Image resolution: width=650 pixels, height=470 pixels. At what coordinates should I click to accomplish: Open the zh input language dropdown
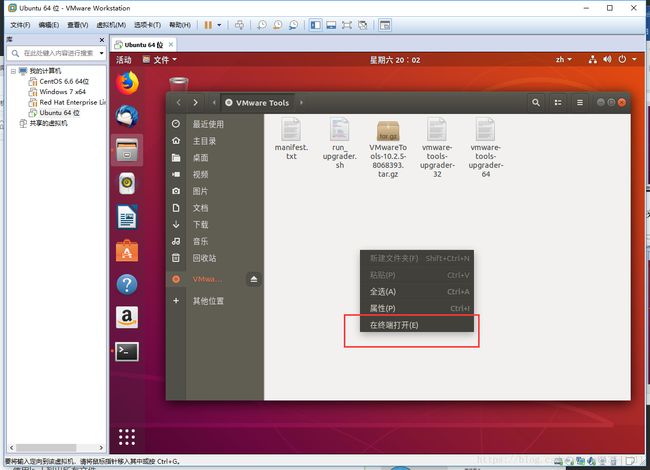click(564, 60)
